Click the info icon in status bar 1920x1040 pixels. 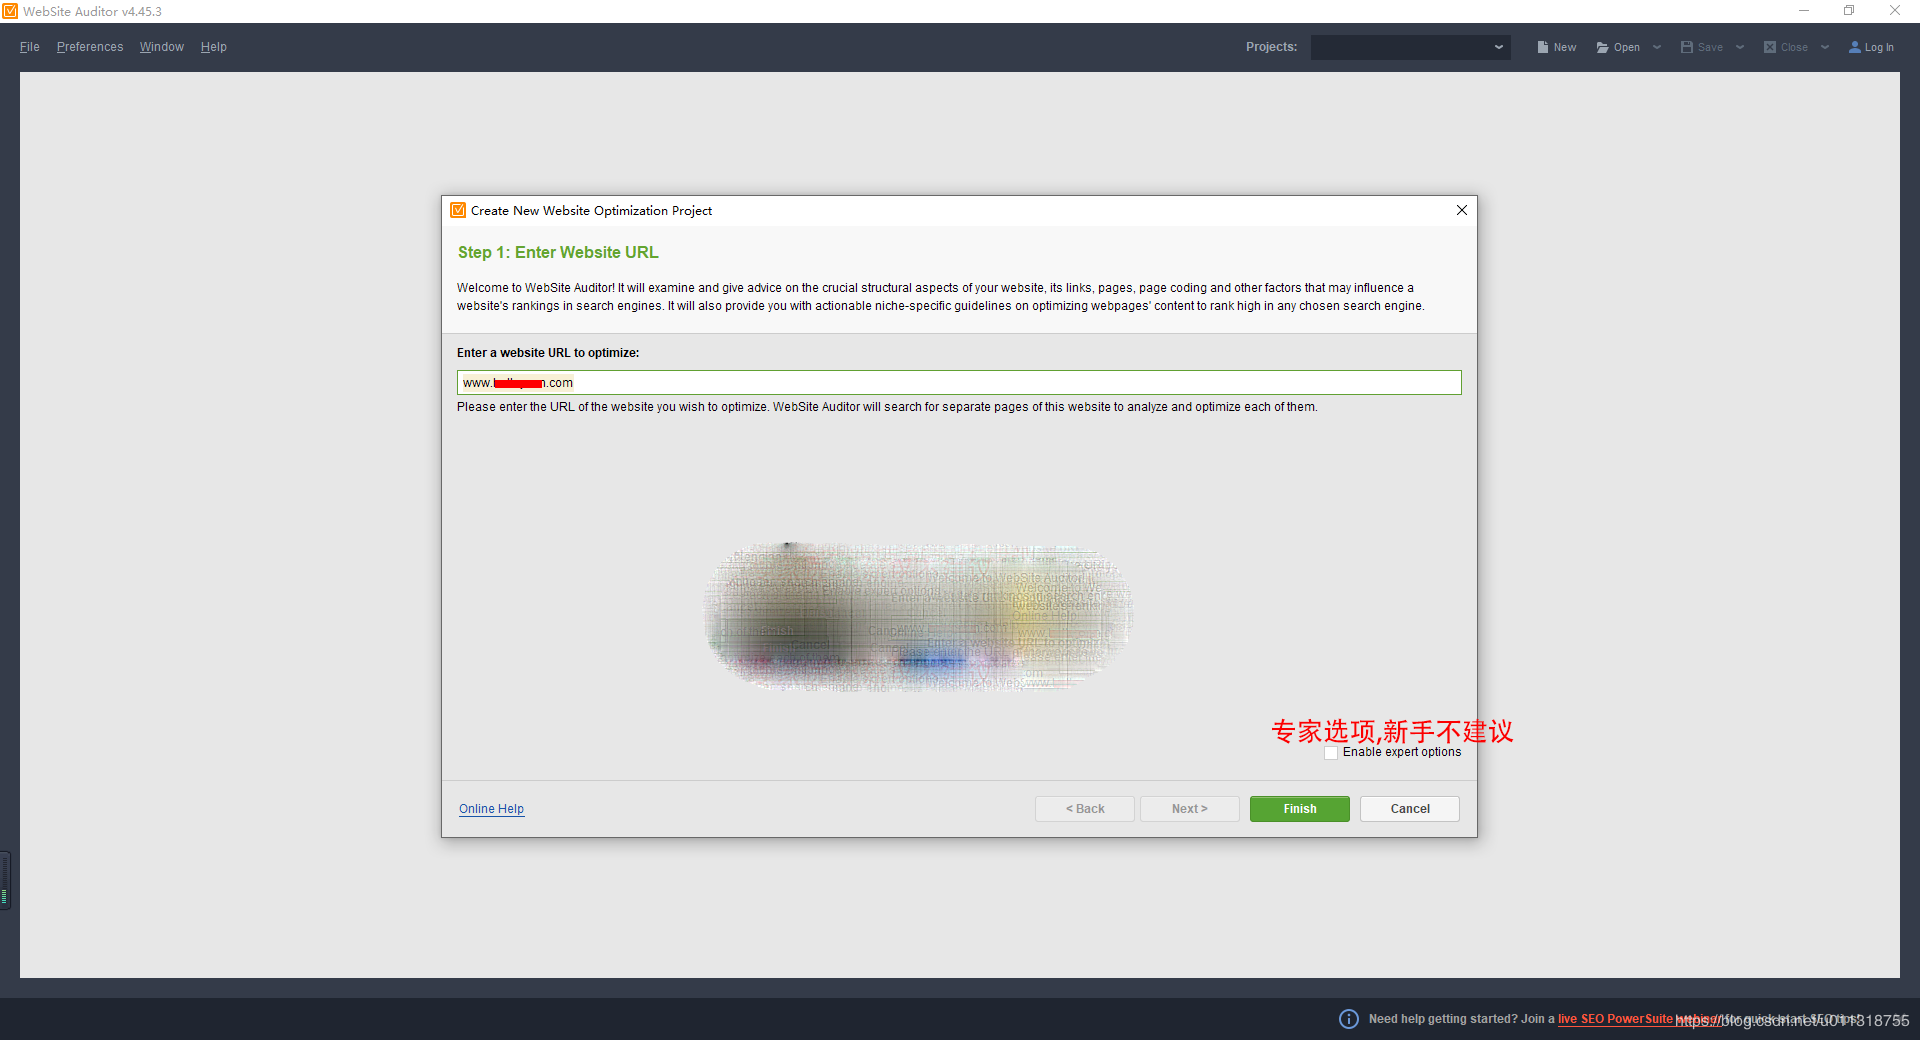pyautogui.click(x=1349, y=1019)
